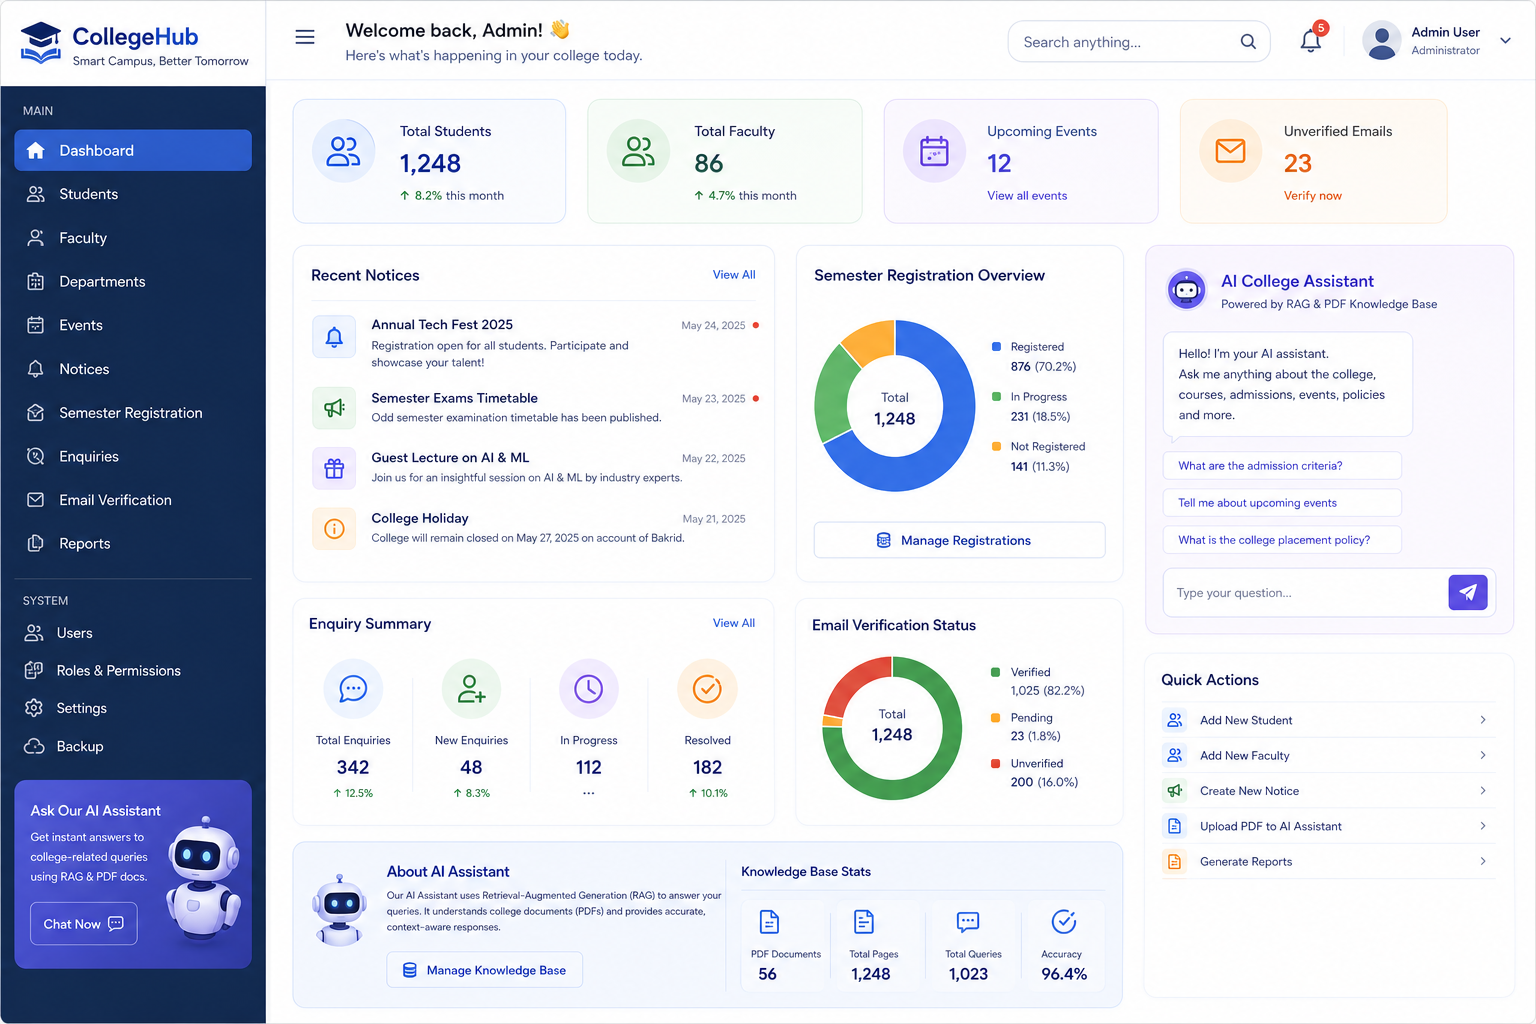The height and width of the screenshot is (1024, 1536).
Task: Click the search magnifier icon
Action: pyautogui.click(x=1248, y=41)
